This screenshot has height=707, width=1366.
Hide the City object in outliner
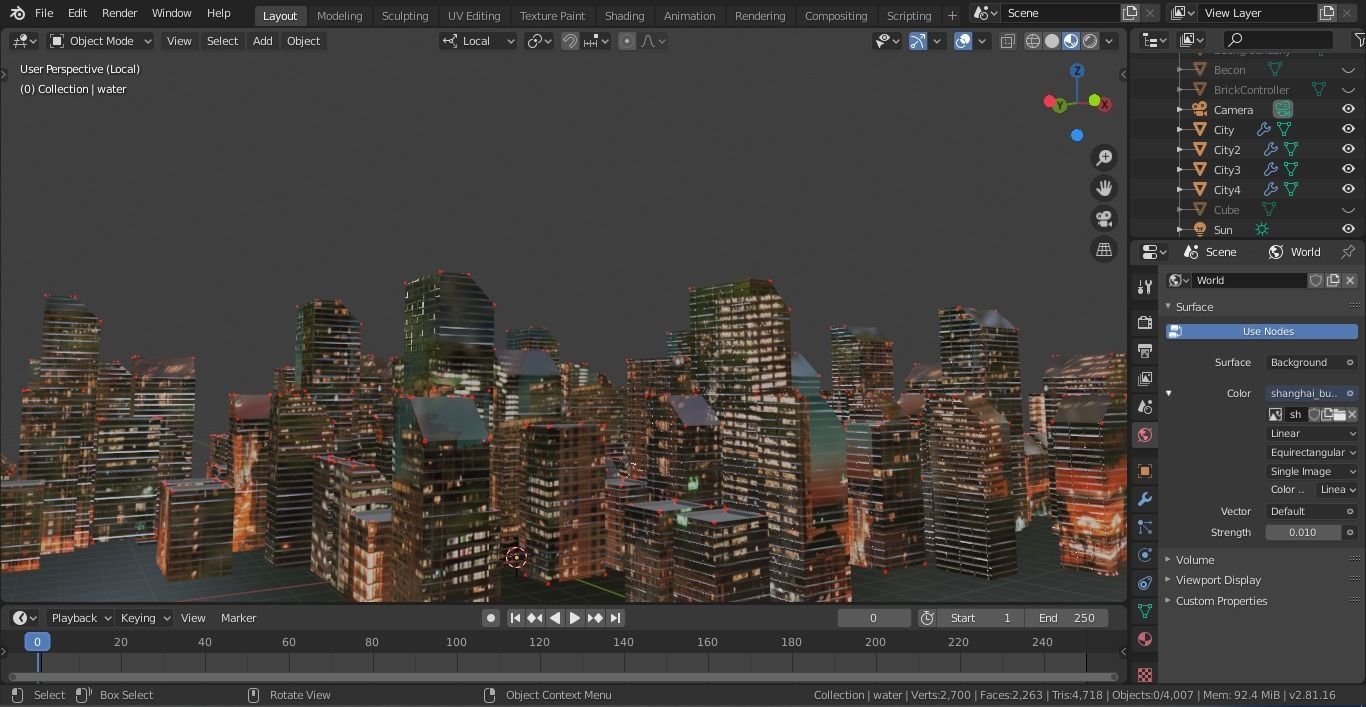point(1348,130)
